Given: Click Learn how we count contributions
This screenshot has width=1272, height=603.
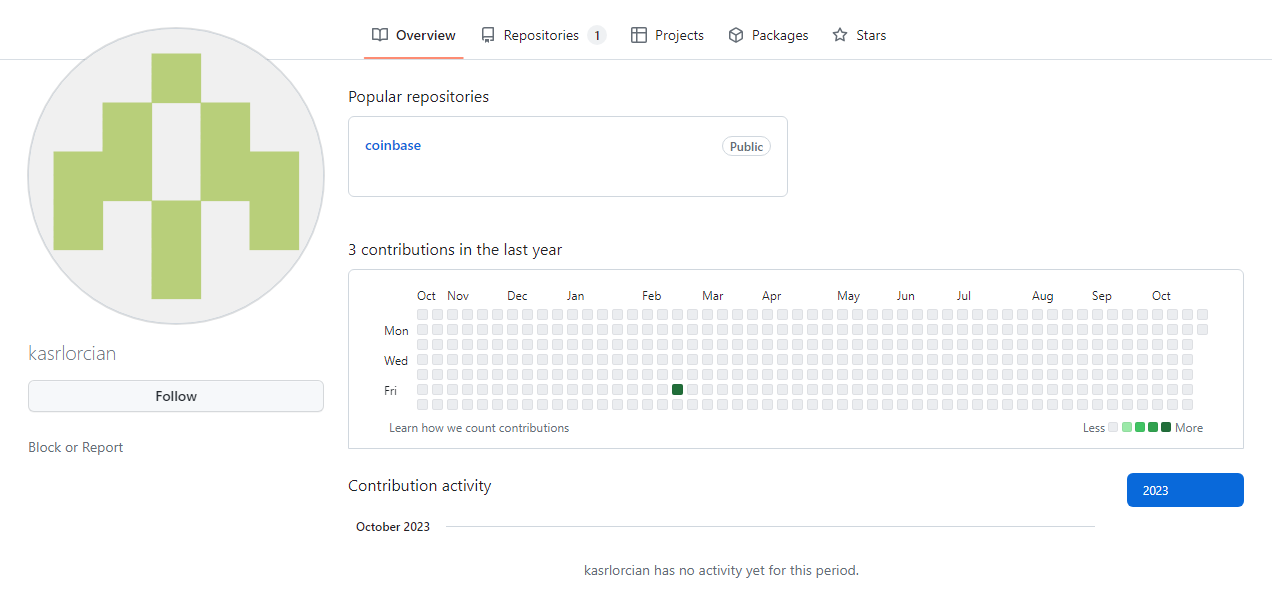Looking at the screenshot, I should tap(479, 427).
